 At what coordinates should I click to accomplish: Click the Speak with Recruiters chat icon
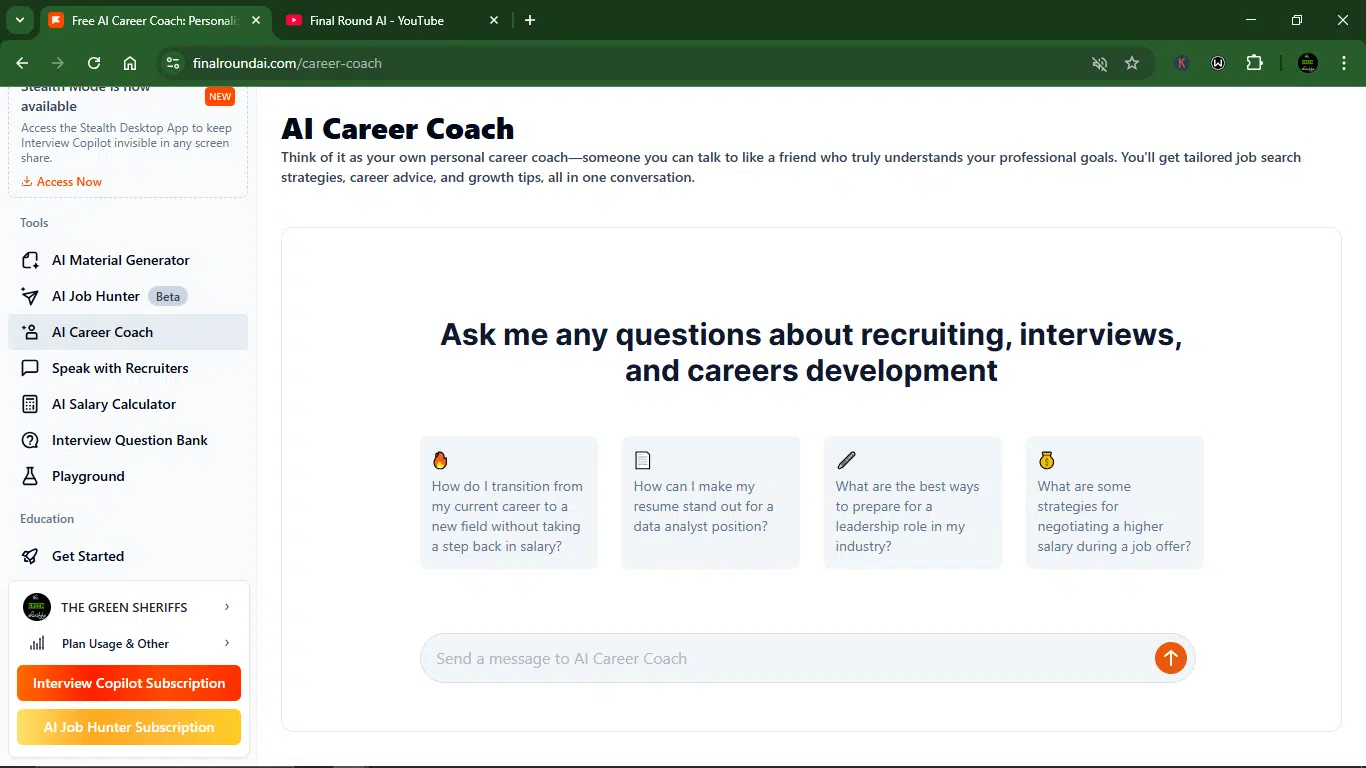(30, 368)
